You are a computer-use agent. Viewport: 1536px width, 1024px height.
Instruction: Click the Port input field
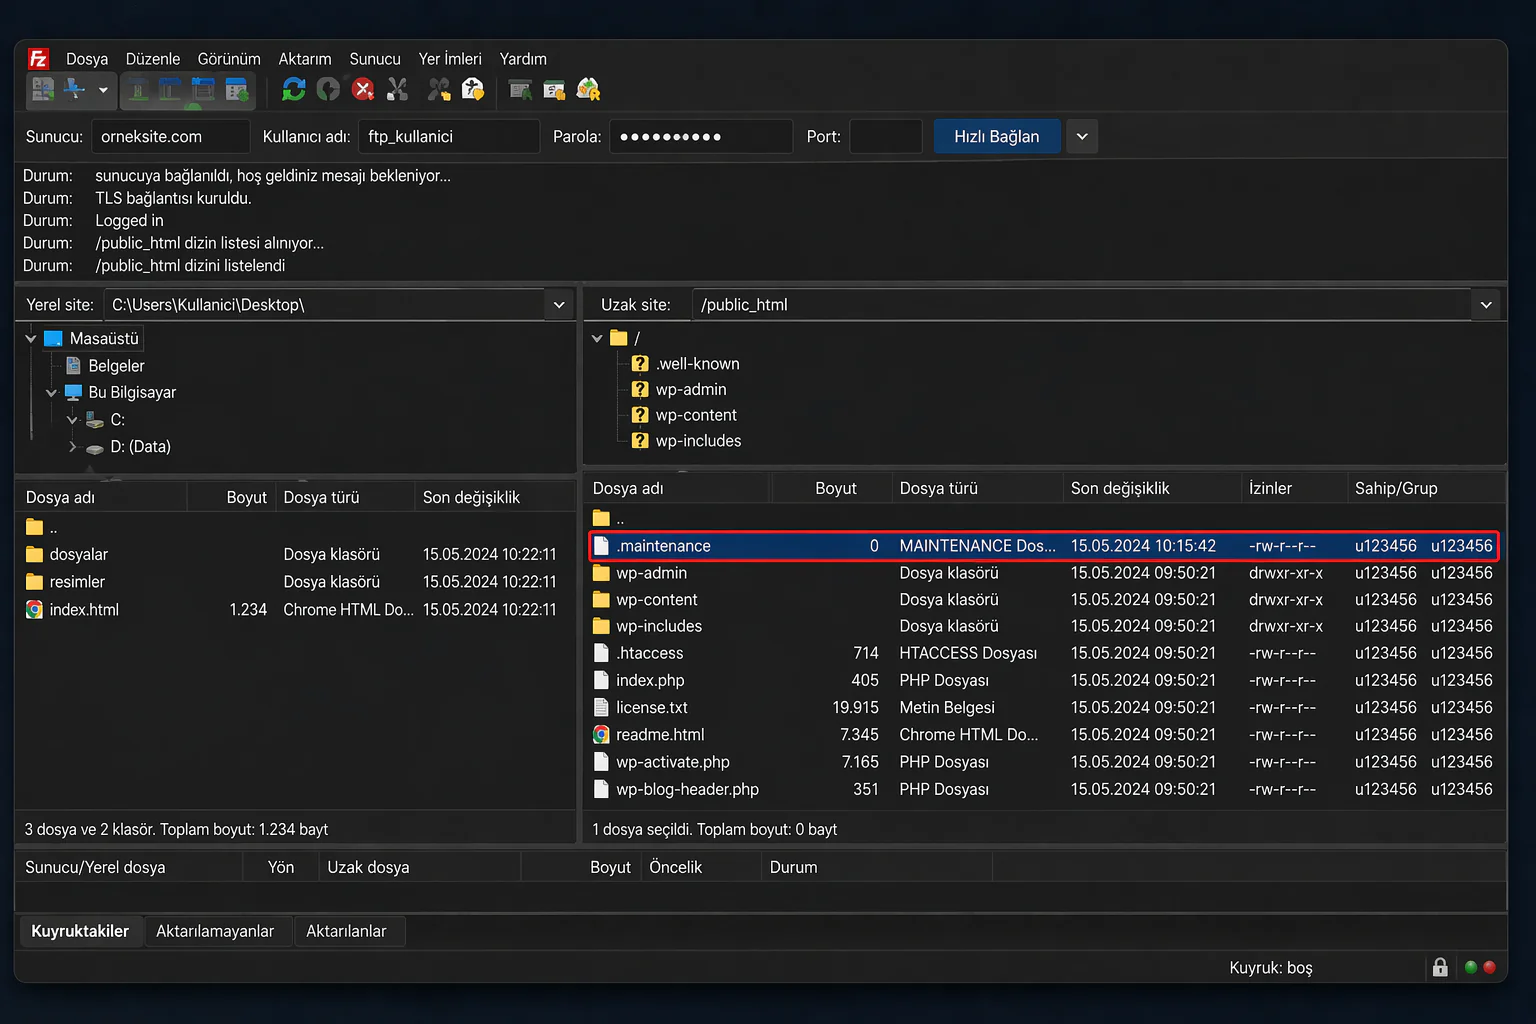pyautogui.click(x=885, y=137)
